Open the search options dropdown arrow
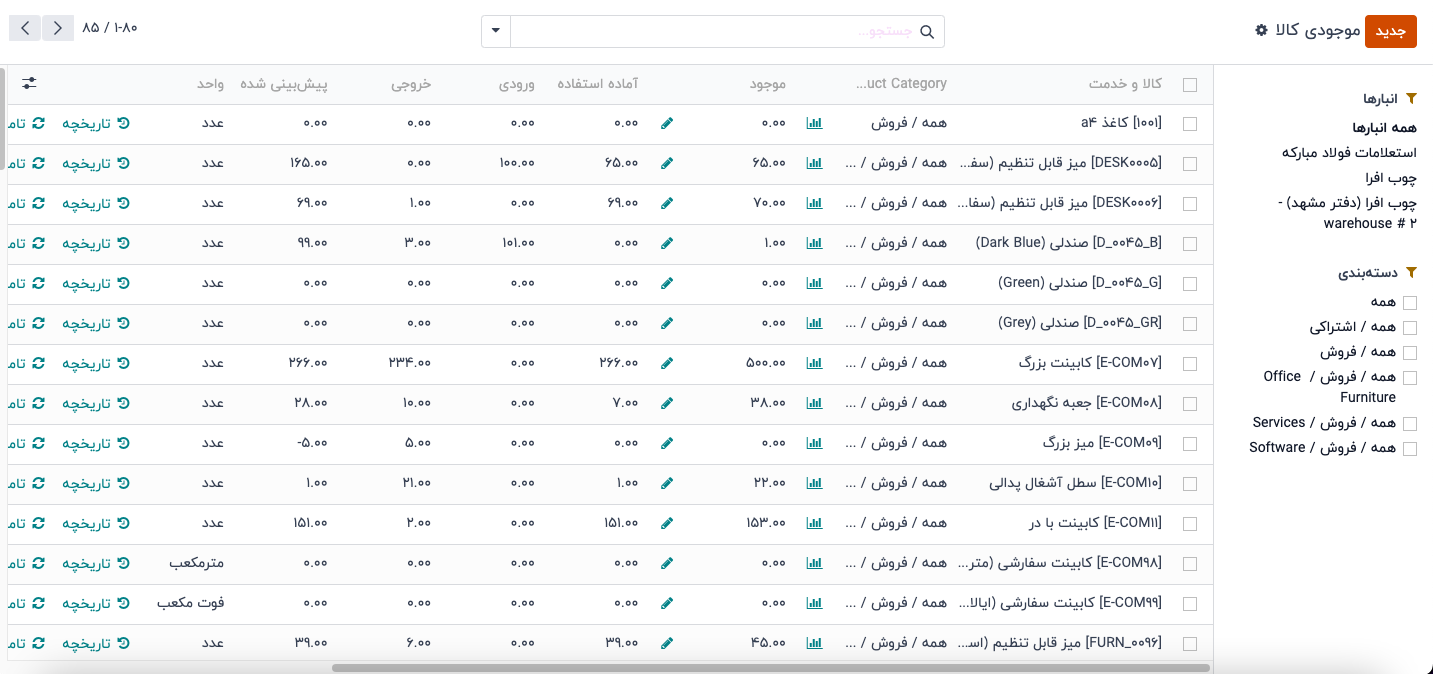This screenshot has height=674, width=1433. click(x=496, y=32)
